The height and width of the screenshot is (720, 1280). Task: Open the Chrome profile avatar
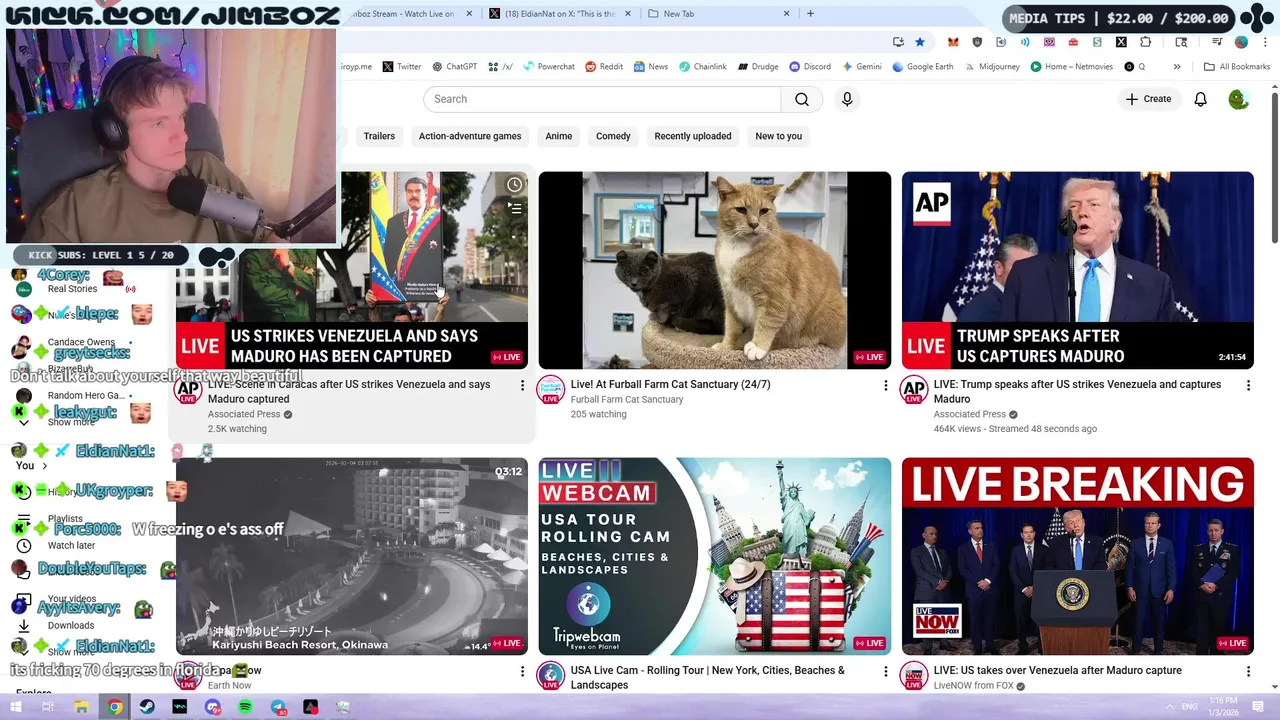1241,42
